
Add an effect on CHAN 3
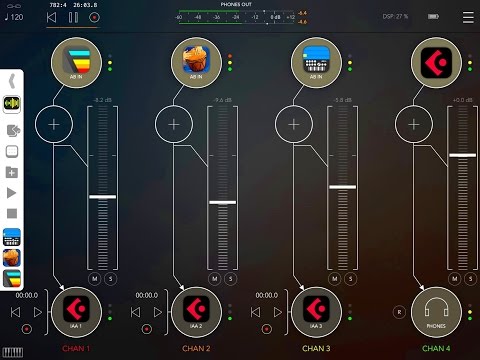(x=294, y=124)
